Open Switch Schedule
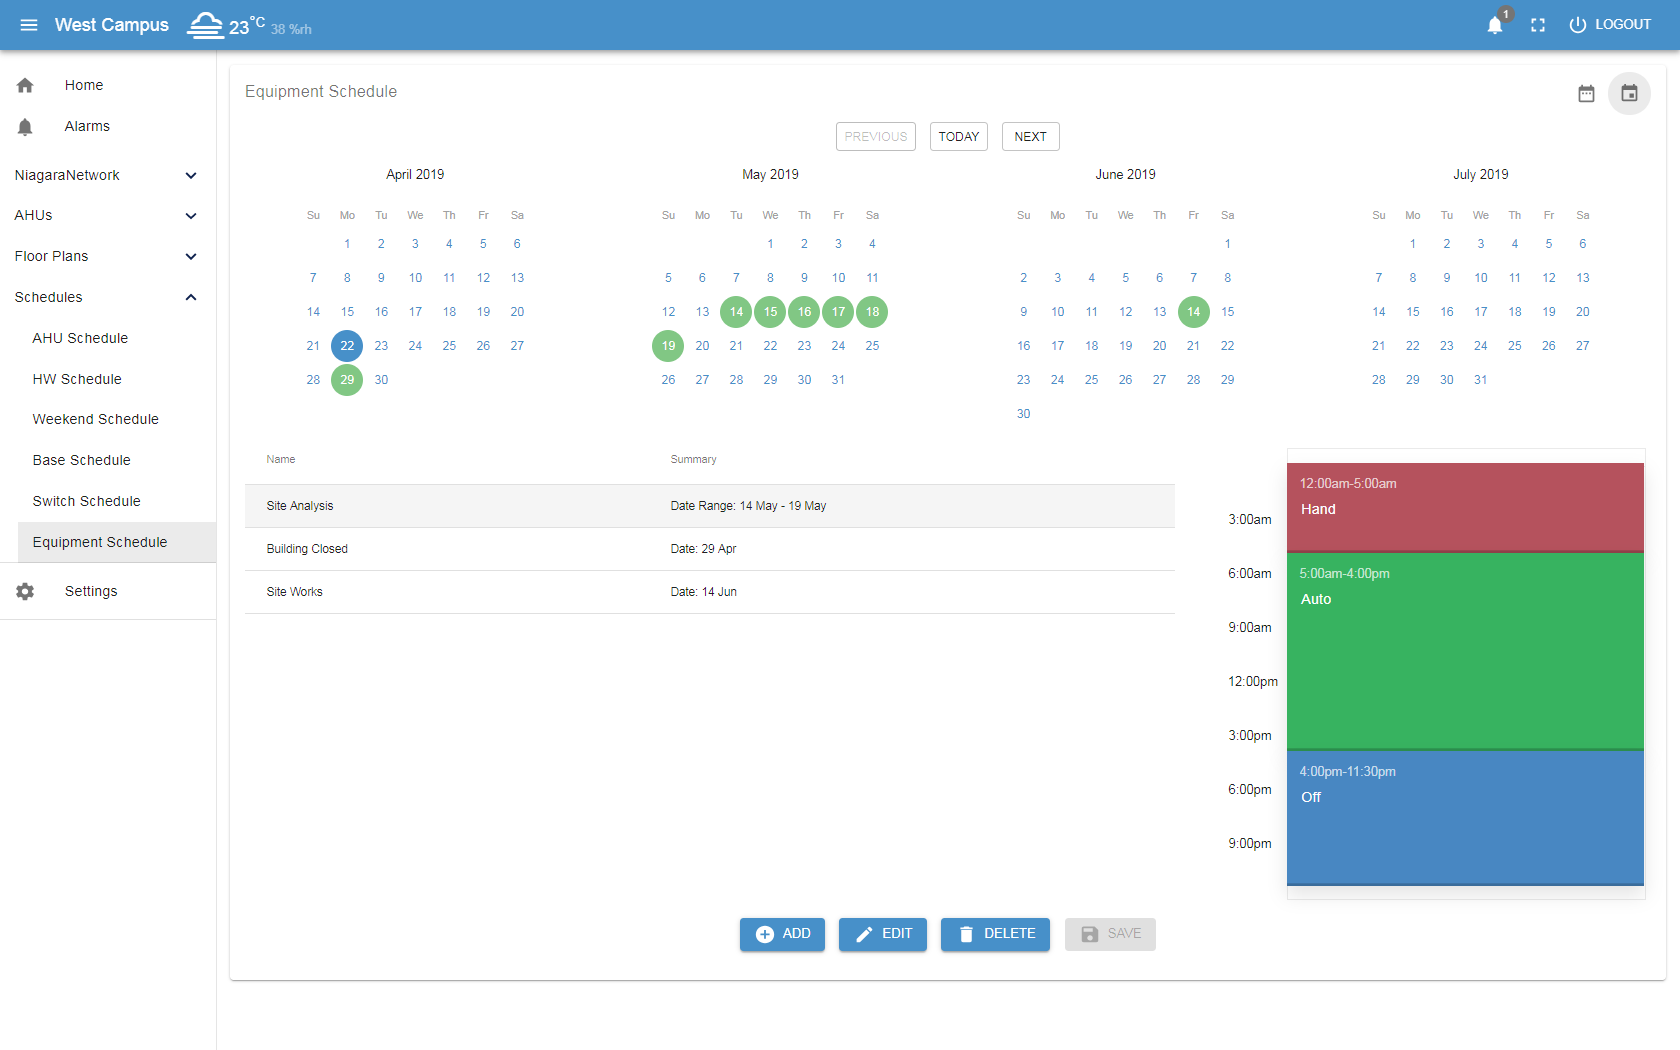This screenshot has width=1680, height=1050. click(86, 501)
